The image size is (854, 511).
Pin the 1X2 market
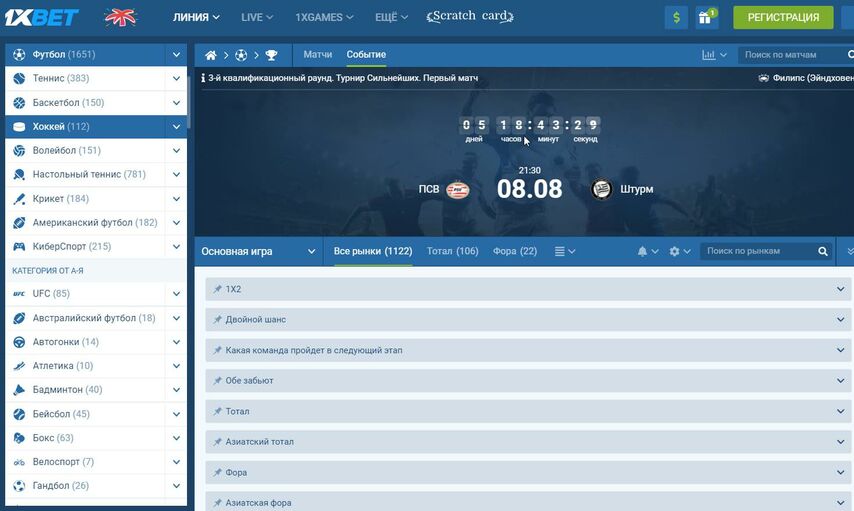tap(217, 289)
